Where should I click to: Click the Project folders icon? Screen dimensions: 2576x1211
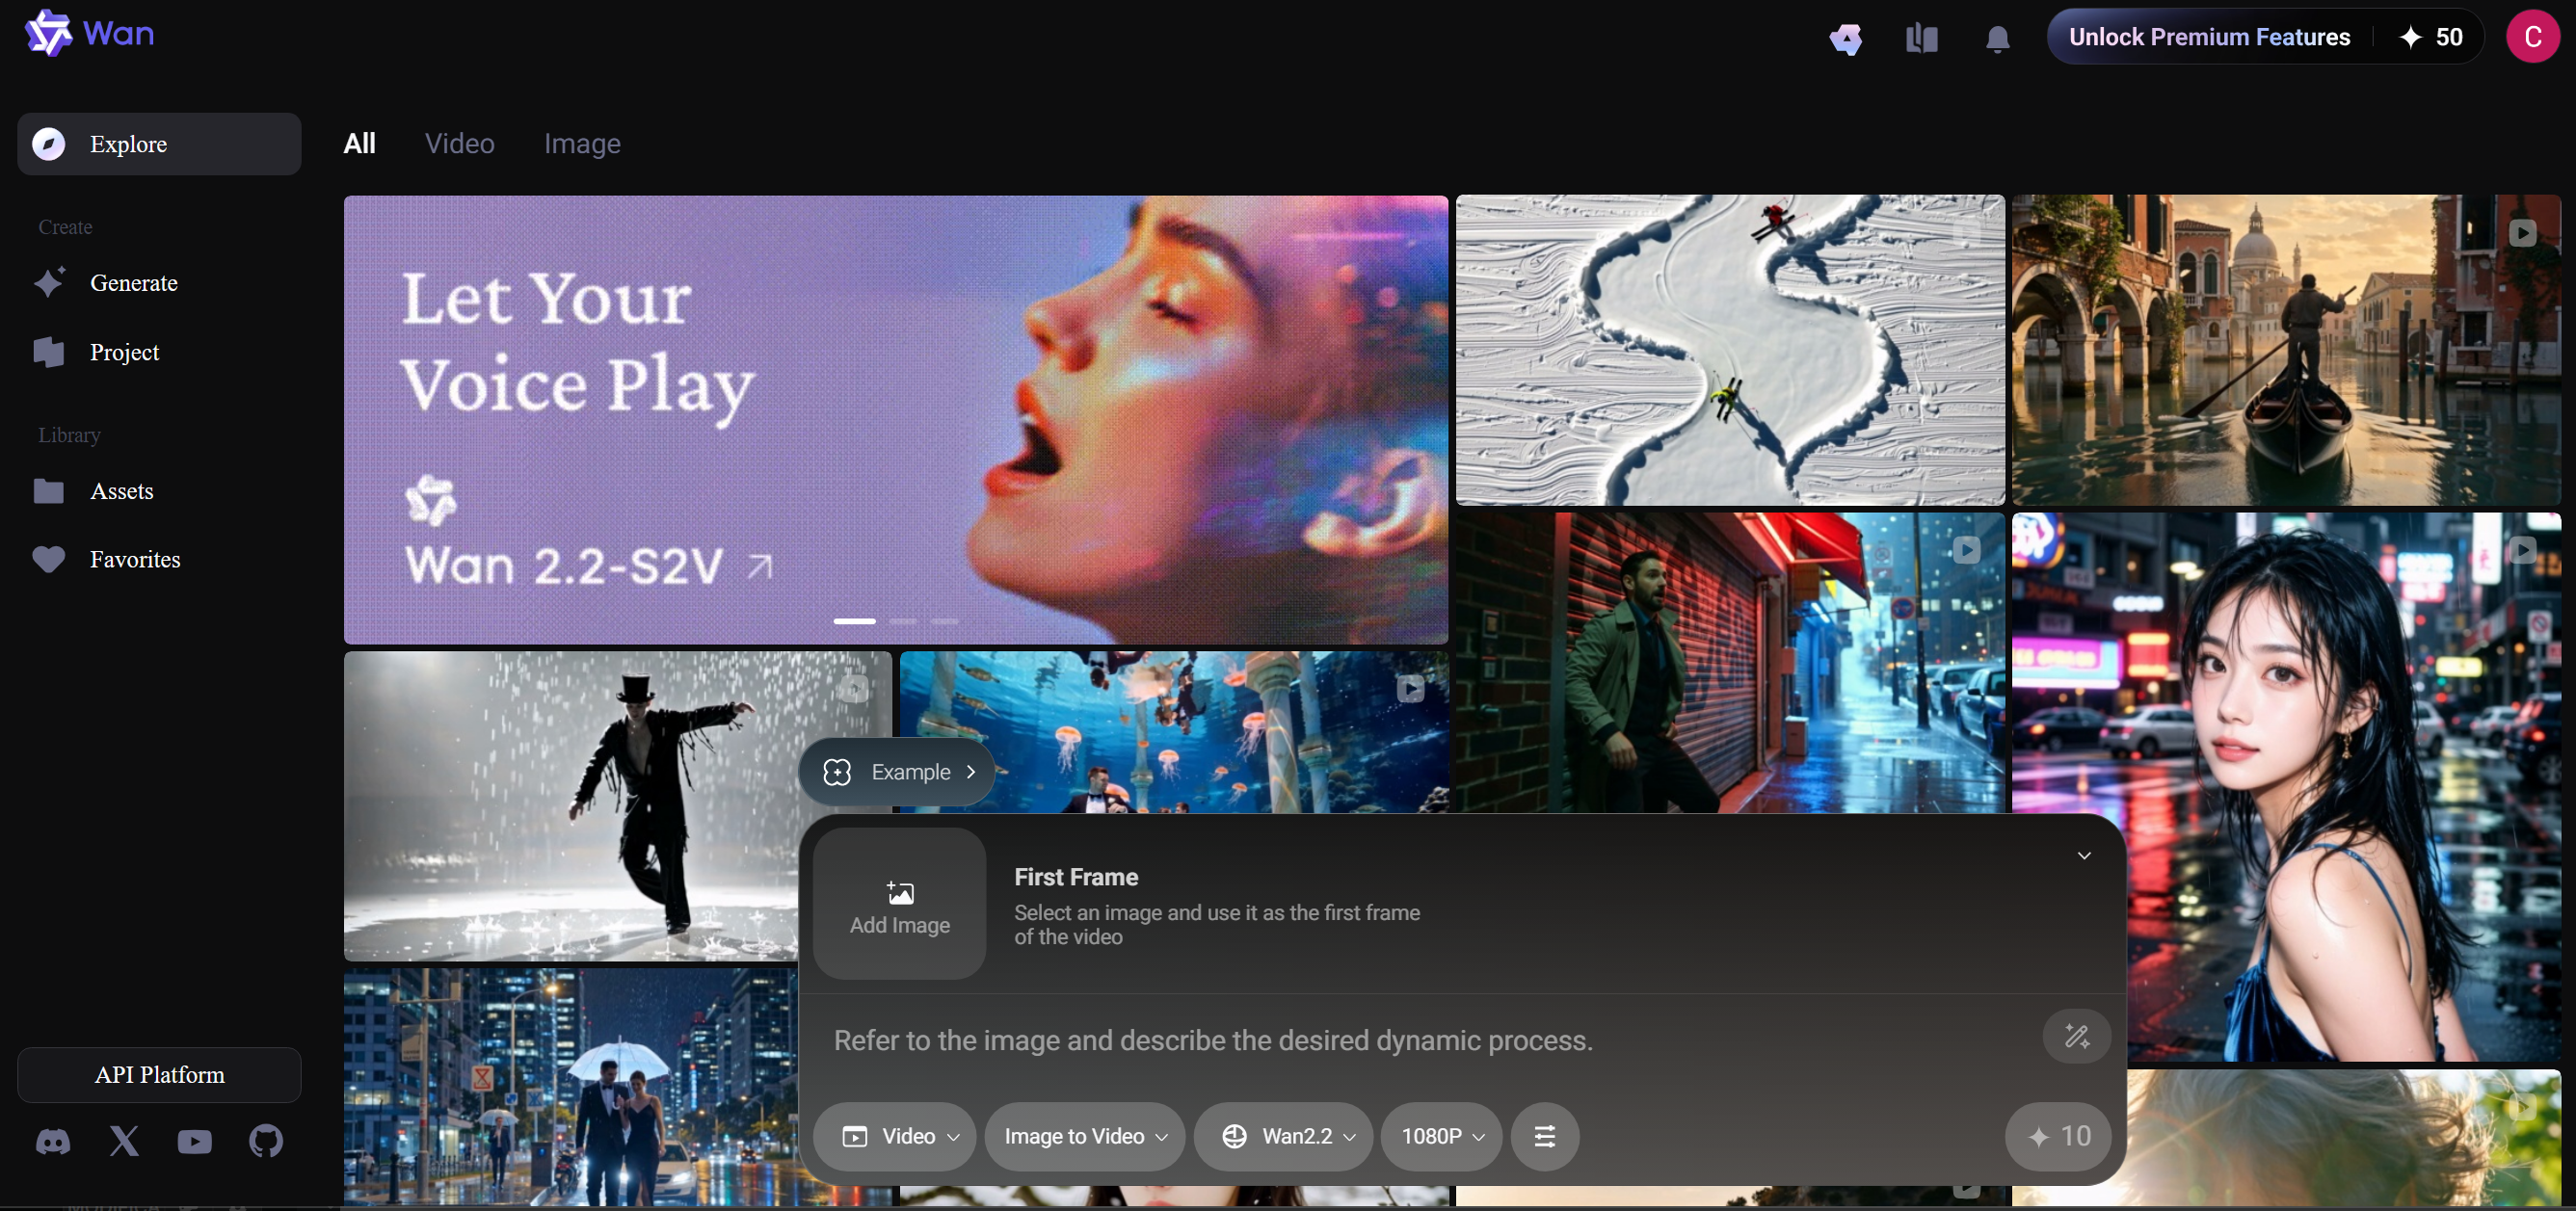click(48, 352)
